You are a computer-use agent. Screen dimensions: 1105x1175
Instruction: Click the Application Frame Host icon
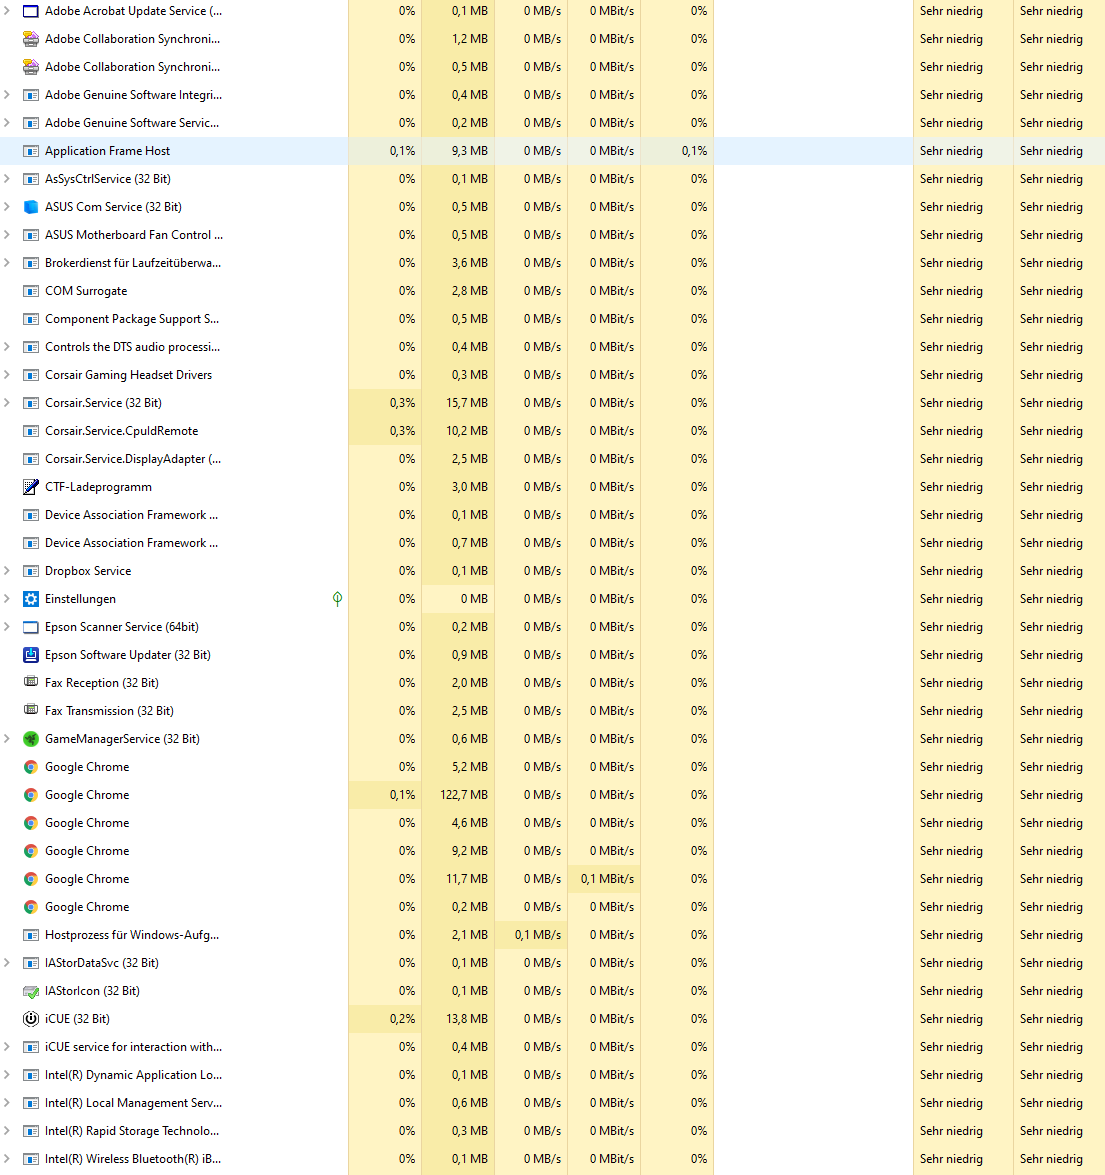(31, 151)
